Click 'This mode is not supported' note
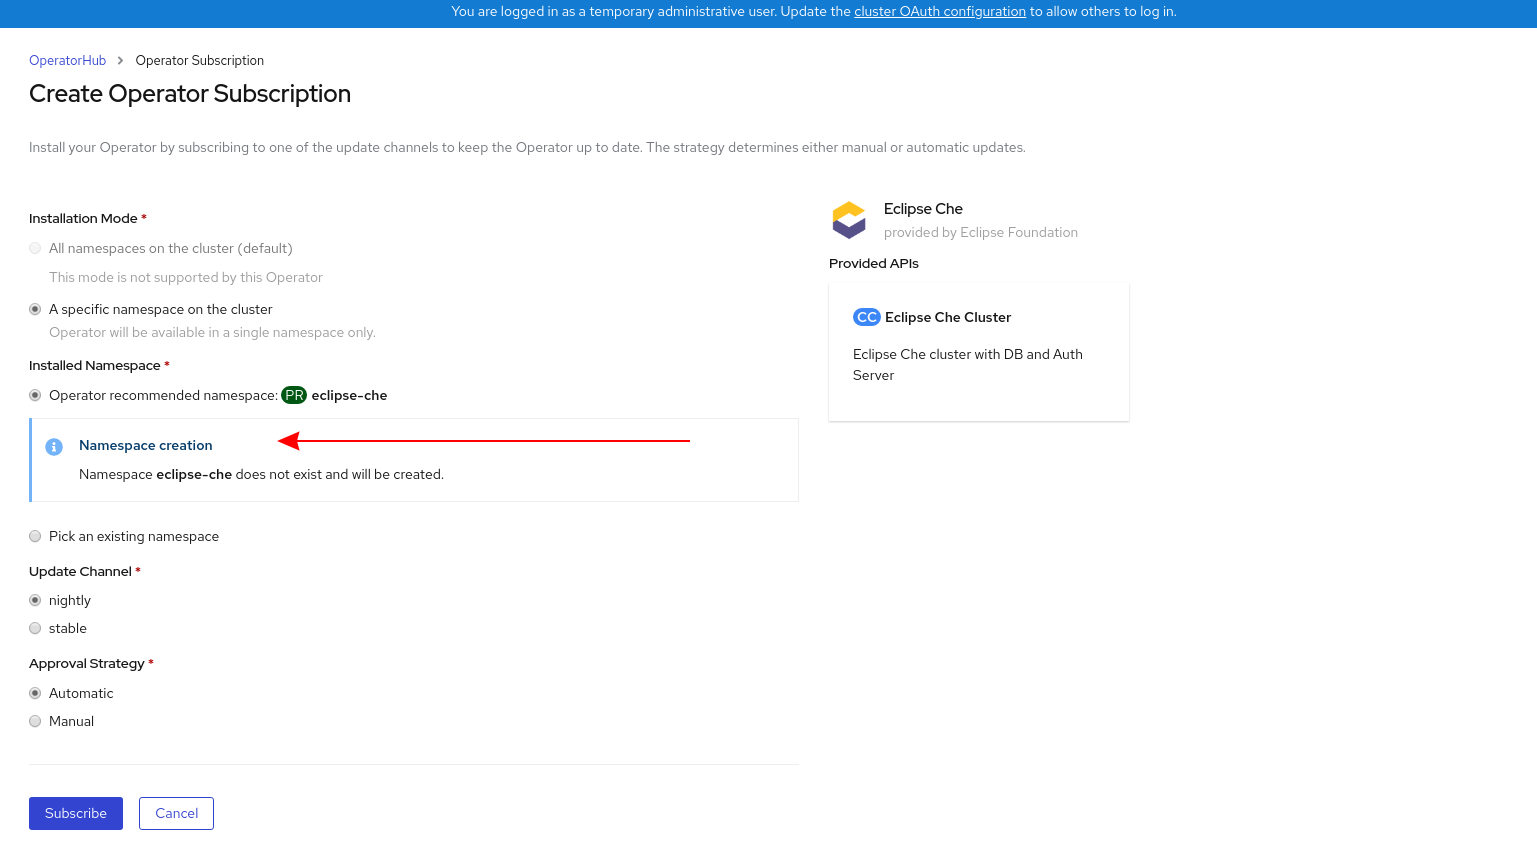 [x=186, y=277]
